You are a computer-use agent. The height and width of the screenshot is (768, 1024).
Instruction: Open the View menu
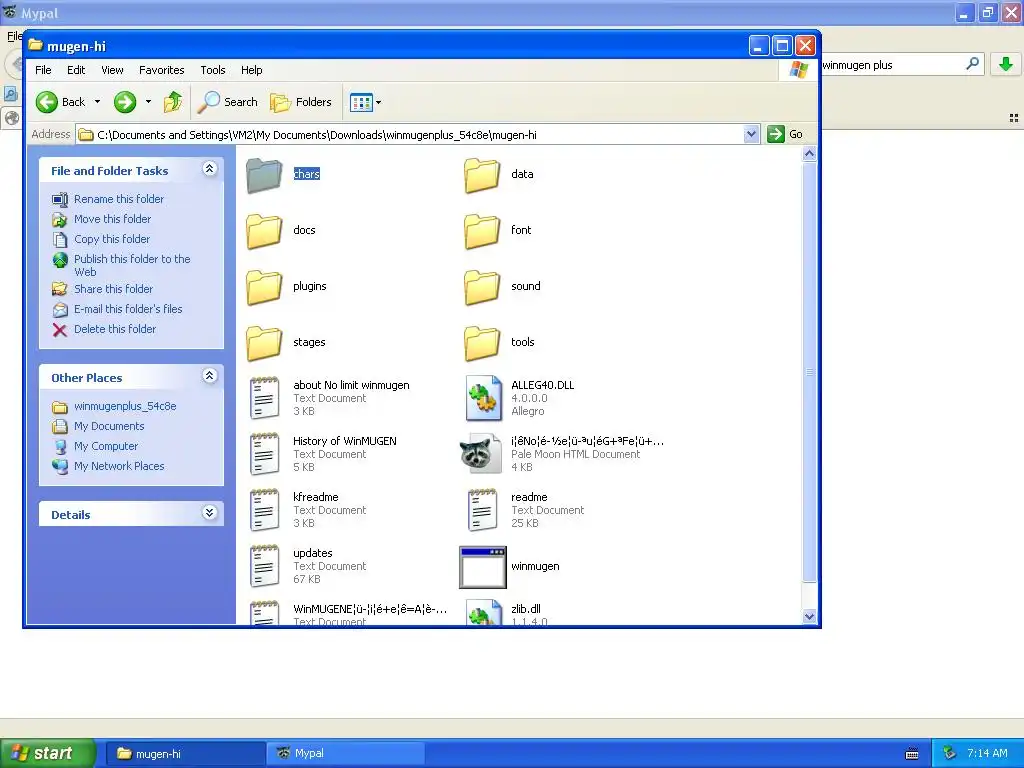coord(112,70)
